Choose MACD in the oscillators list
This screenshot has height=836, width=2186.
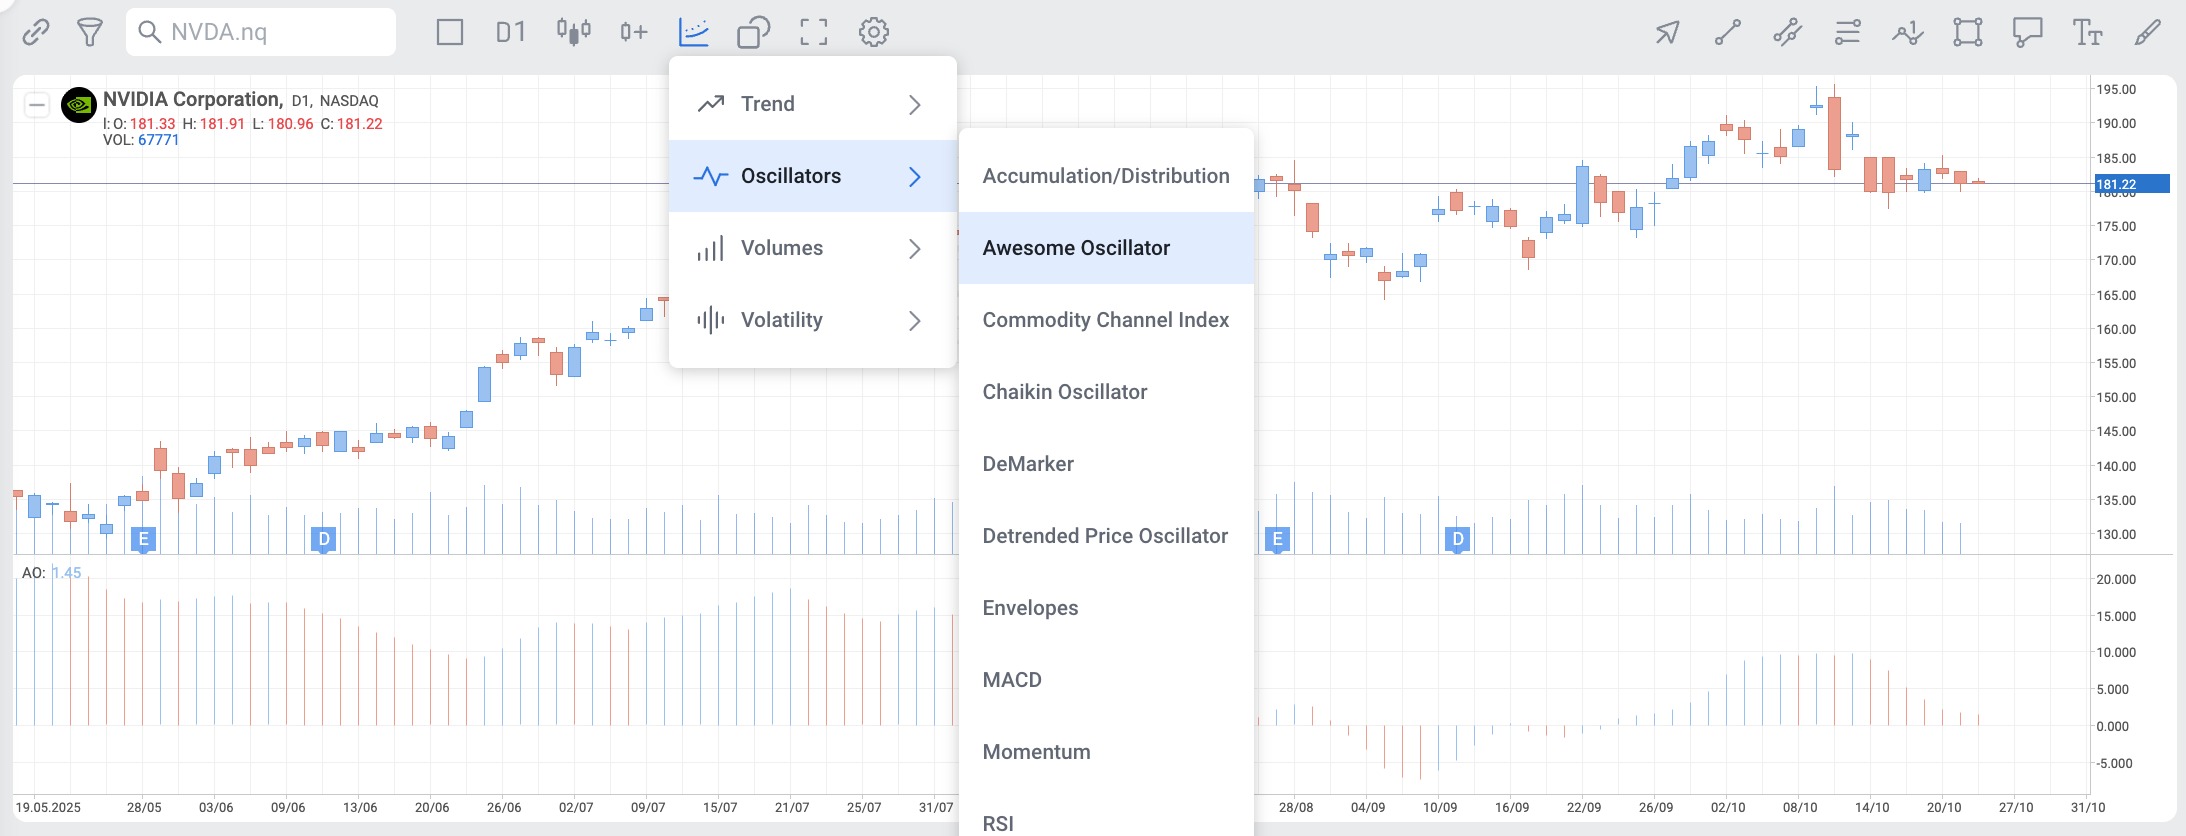click(1012, 680)
